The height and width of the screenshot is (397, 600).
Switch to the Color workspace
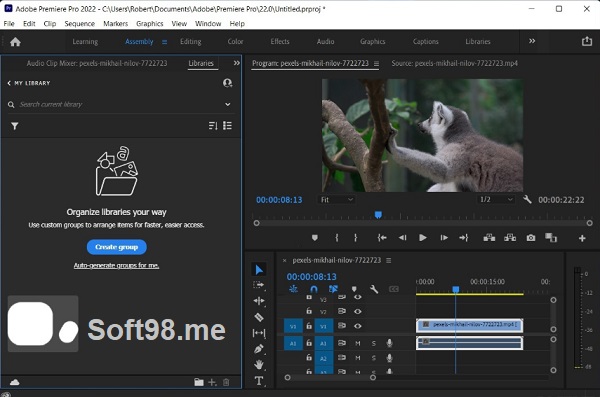[x=235, y=41]
